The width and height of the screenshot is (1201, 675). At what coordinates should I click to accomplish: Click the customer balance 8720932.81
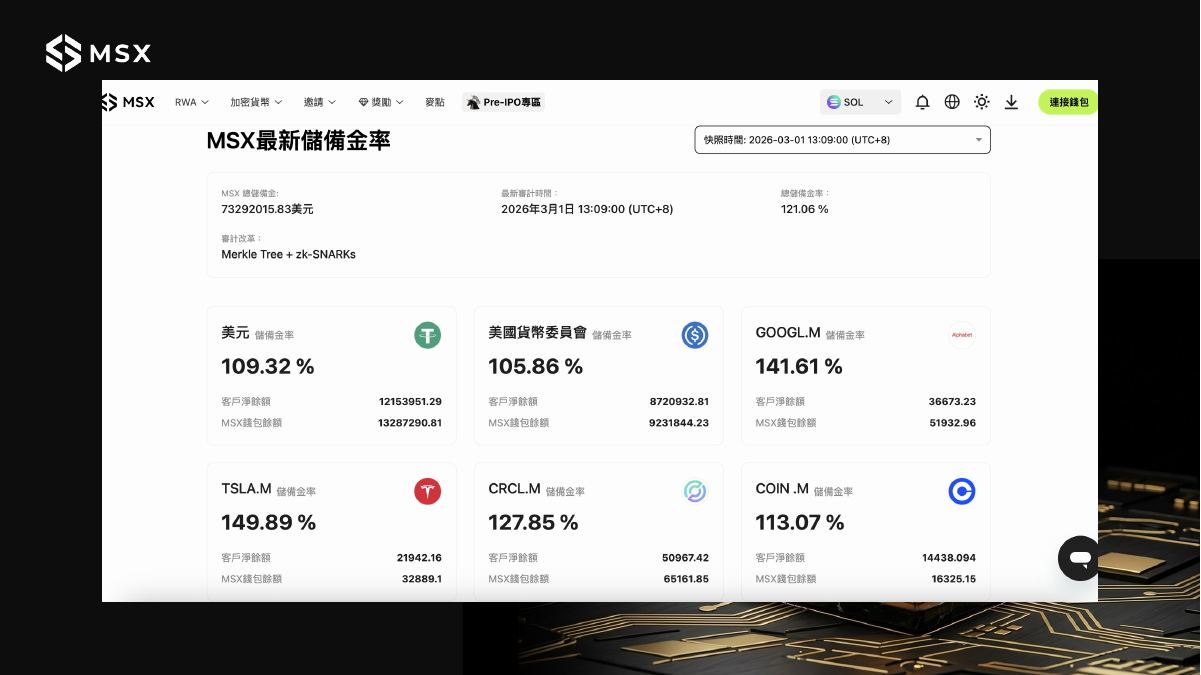[x=679, y=401]
